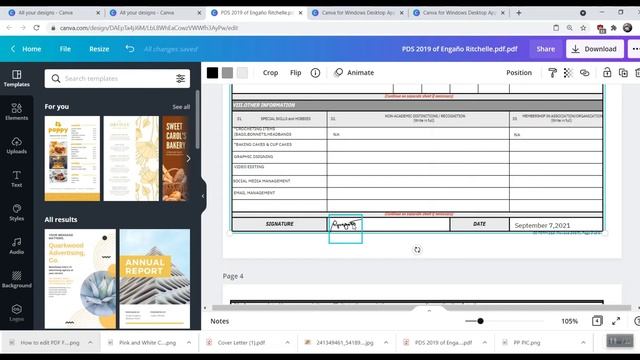This screenshot has width=640, height=360.
Task: Open the Styles sidebar panel
Action: coord(16,212)
